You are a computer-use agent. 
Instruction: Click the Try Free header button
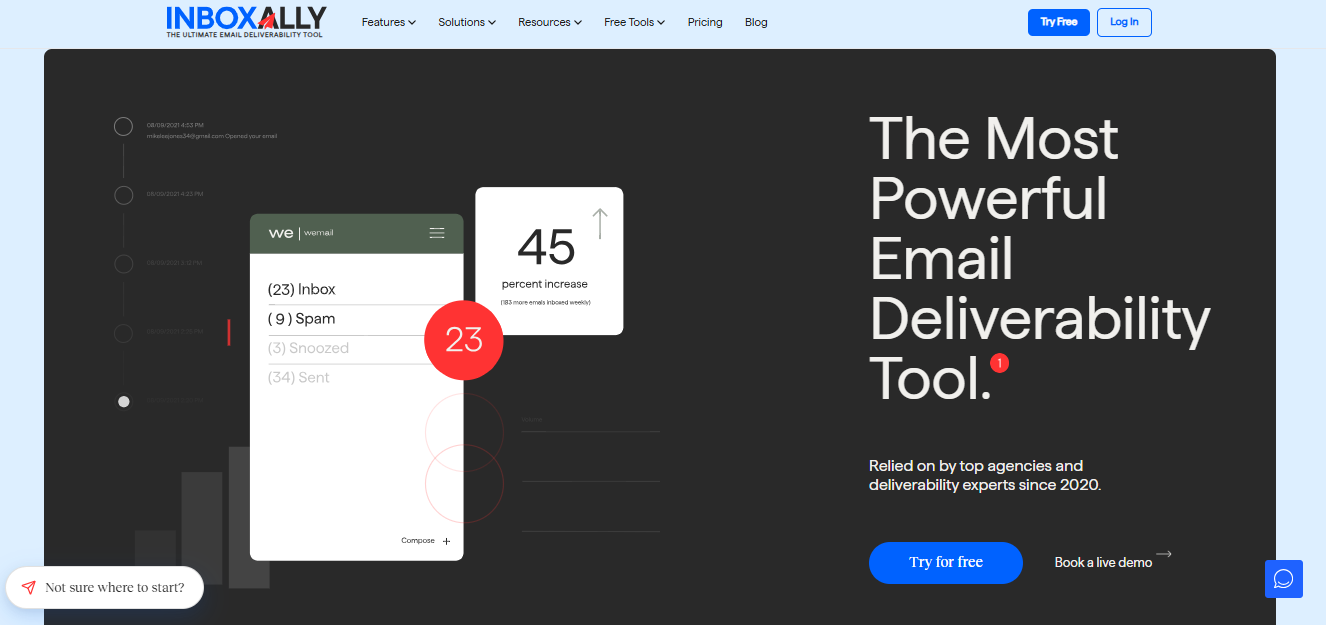[x=1059, y=22]
